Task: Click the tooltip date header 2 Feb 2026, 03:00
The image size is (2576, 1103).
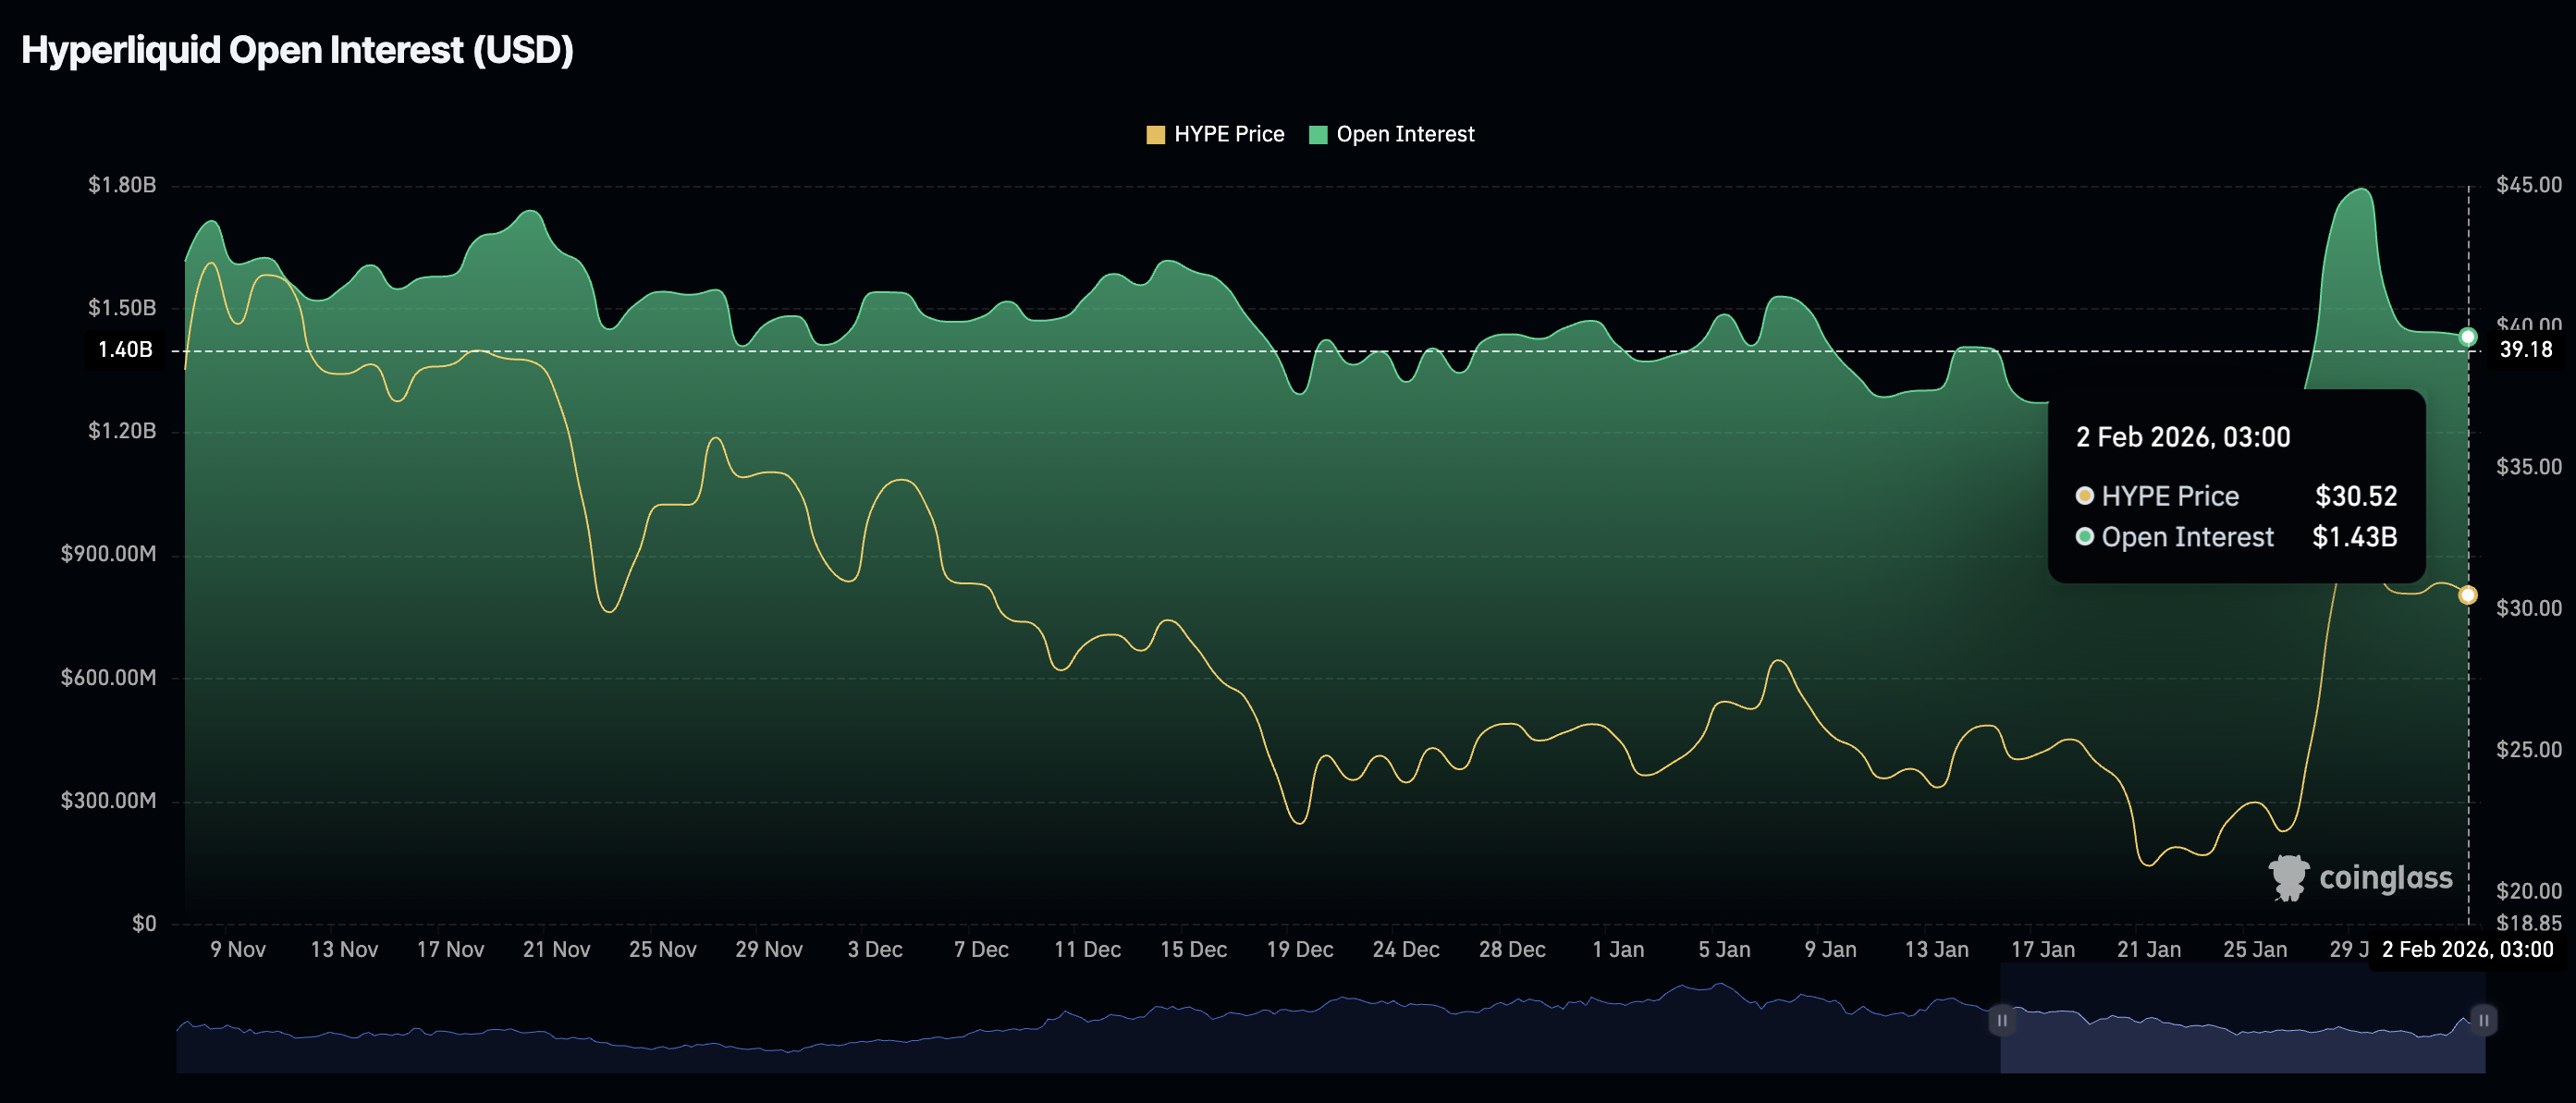Action: (2183, 437)
